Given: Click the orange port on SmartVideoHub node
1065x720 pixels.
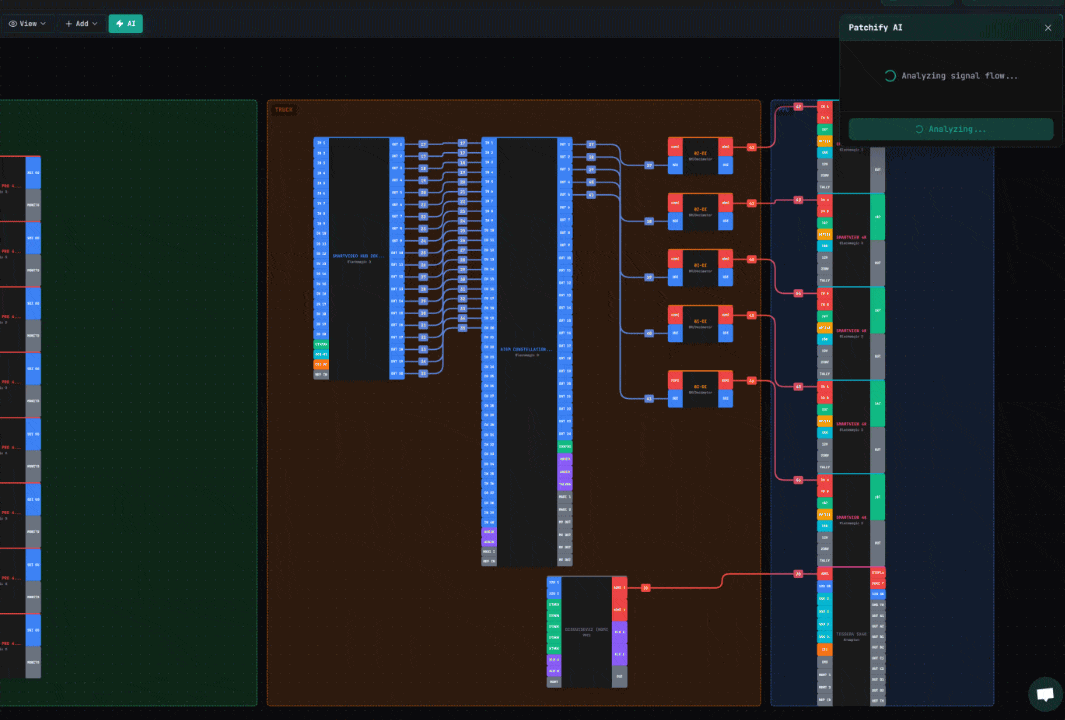Looking at the screenshot, I should coord(321,365).
